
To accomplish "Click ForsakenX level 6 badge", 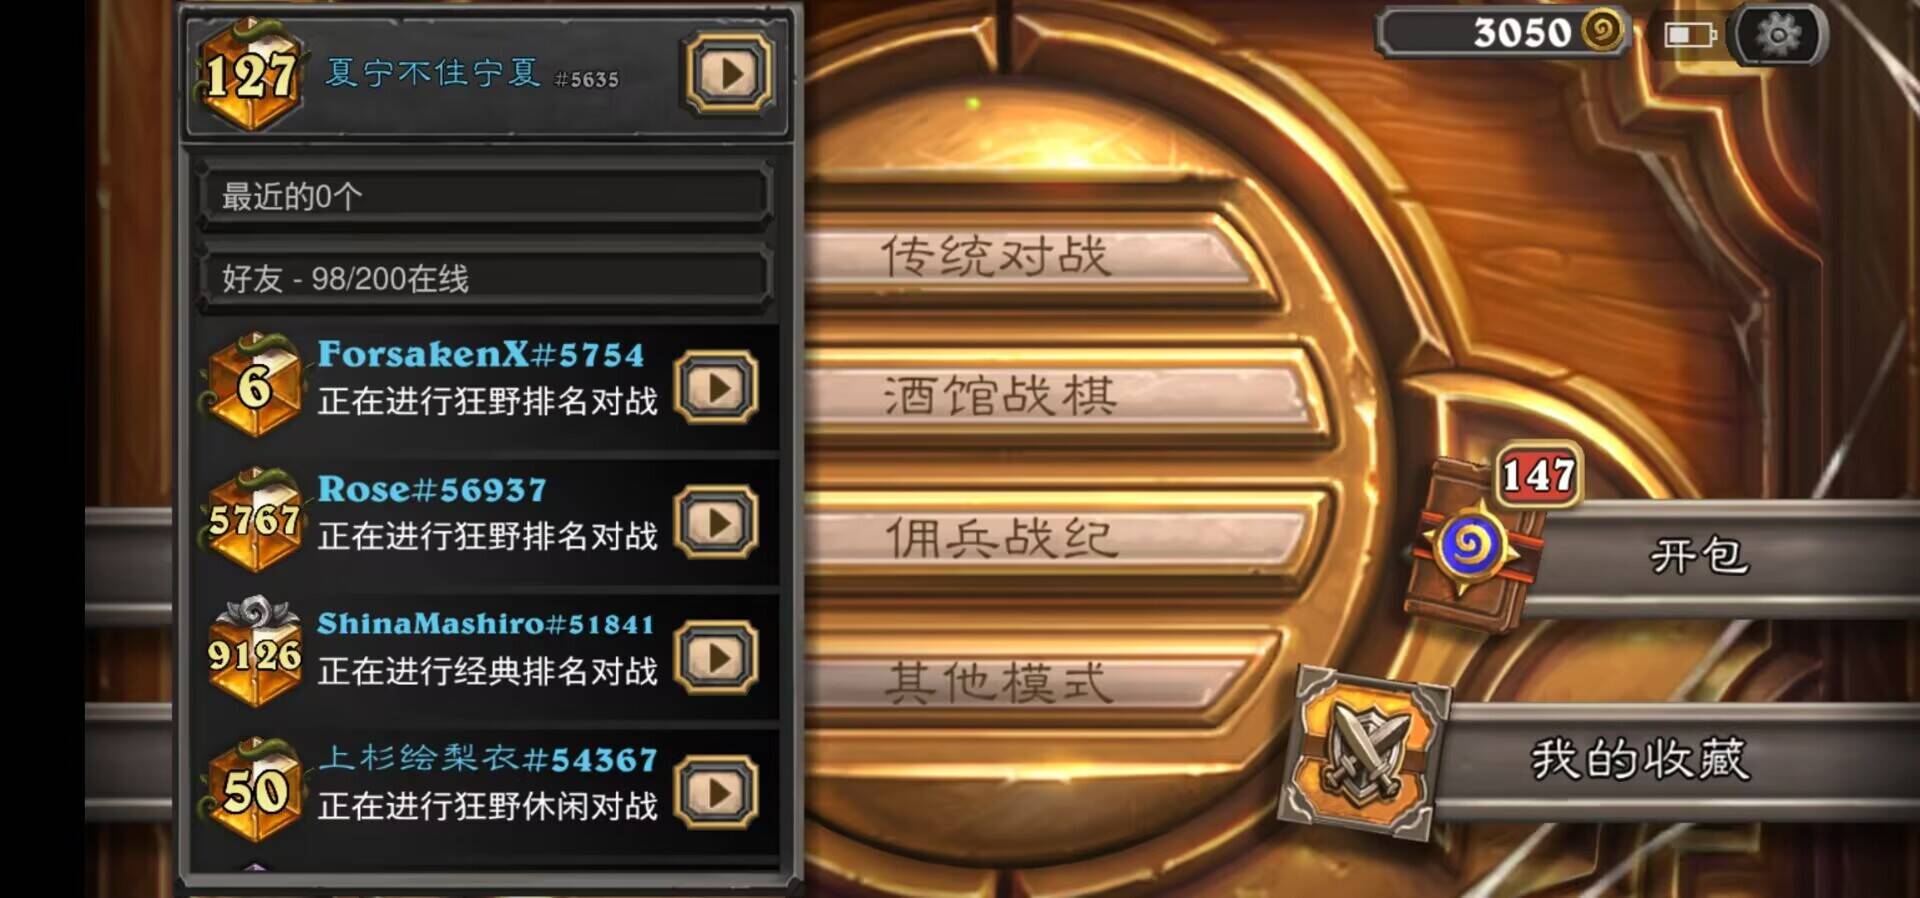I will pos(255,385).
